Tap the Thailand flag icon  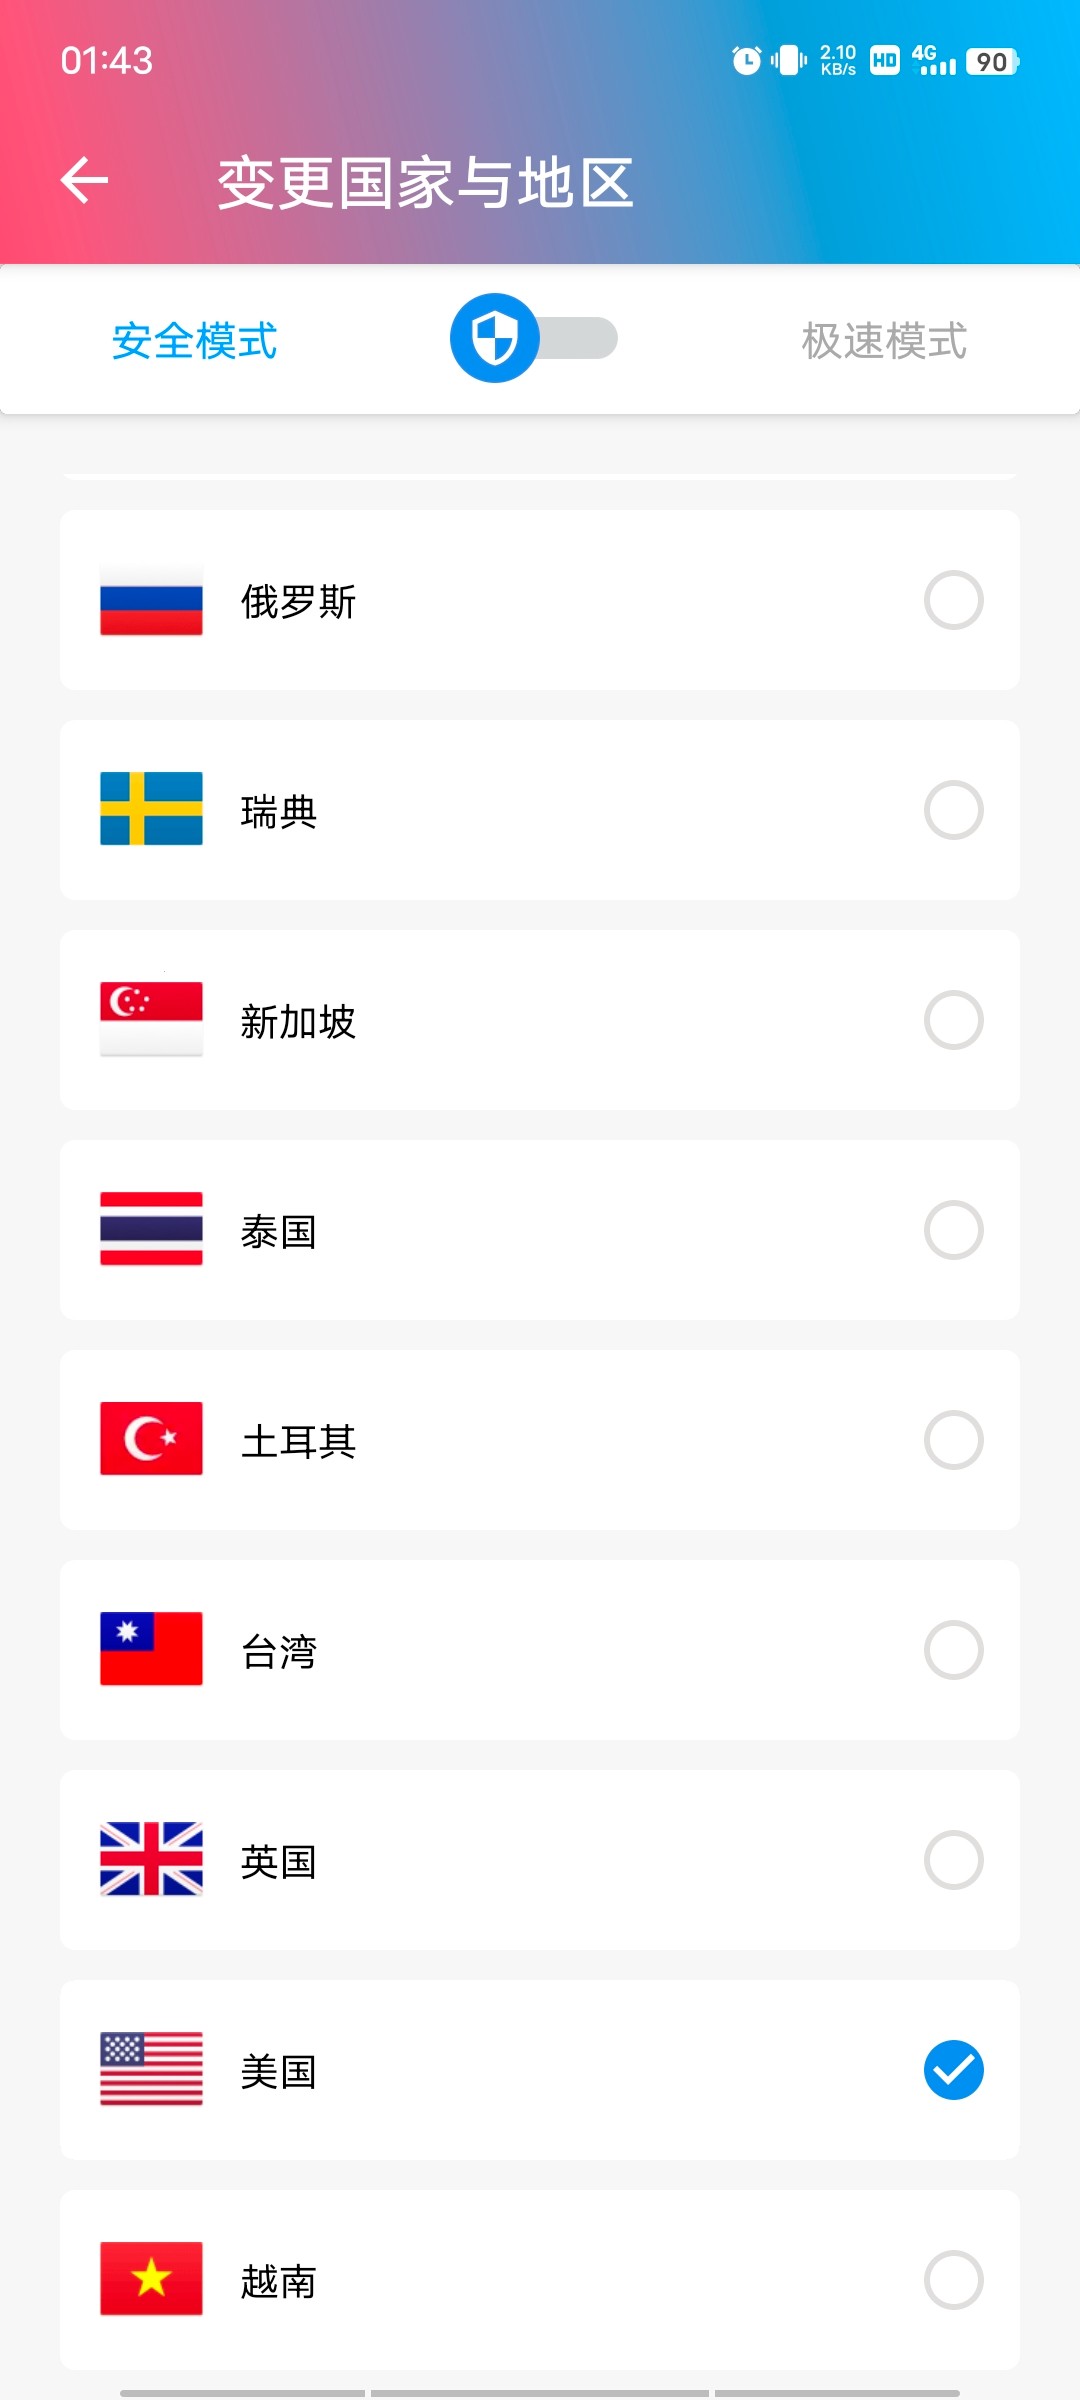pyautogui.click(x=151, y=1229)
